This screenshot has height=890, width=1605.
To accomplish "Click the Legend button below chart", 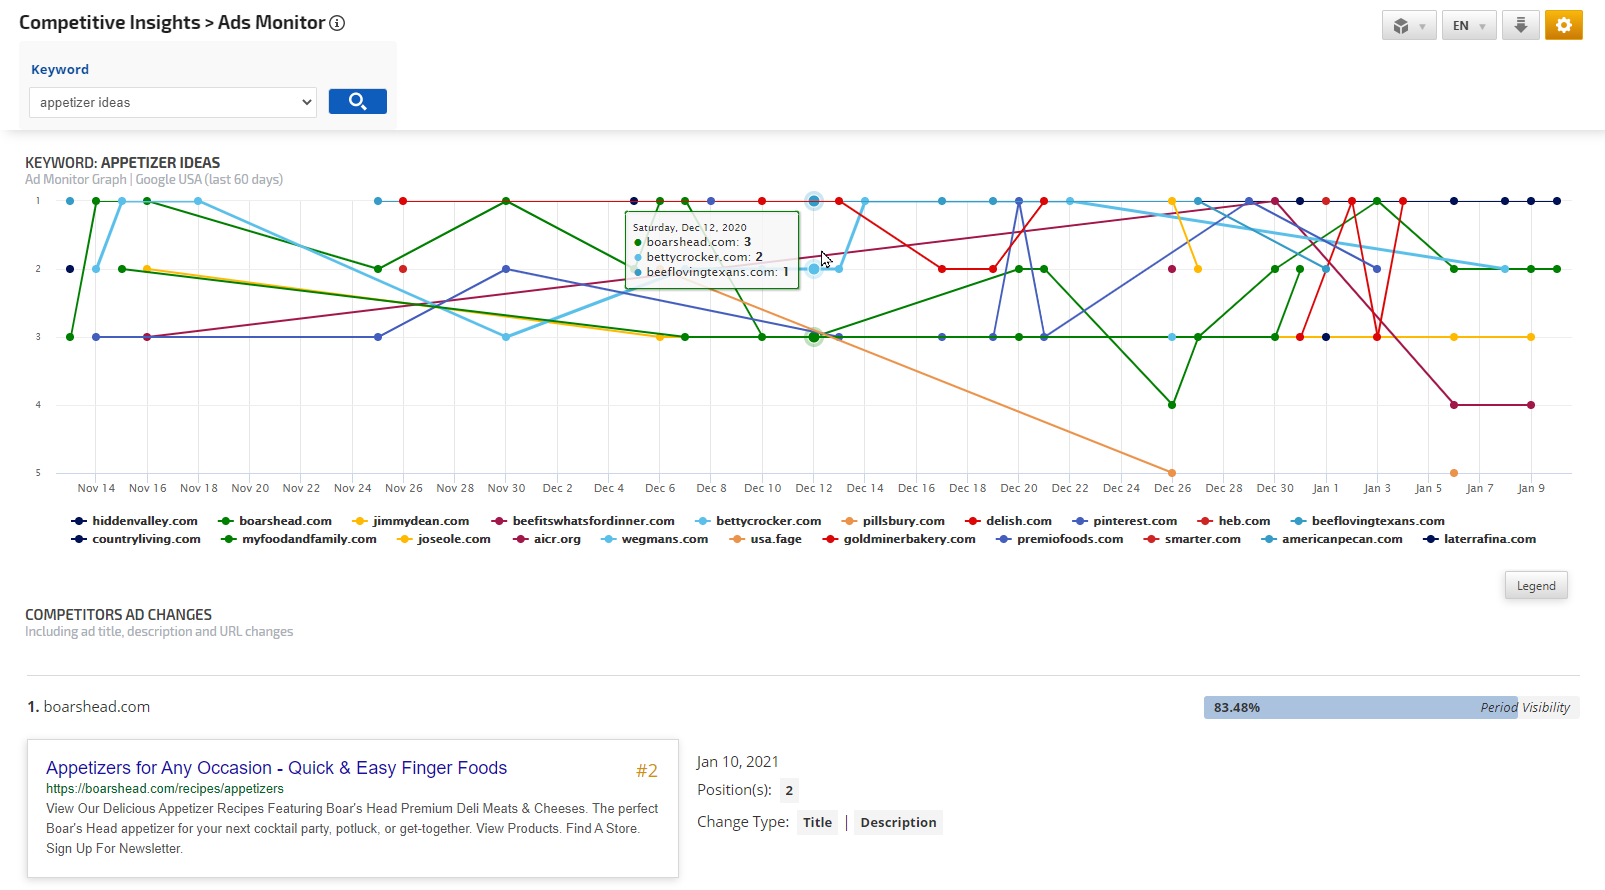I will click(1535, 586).
